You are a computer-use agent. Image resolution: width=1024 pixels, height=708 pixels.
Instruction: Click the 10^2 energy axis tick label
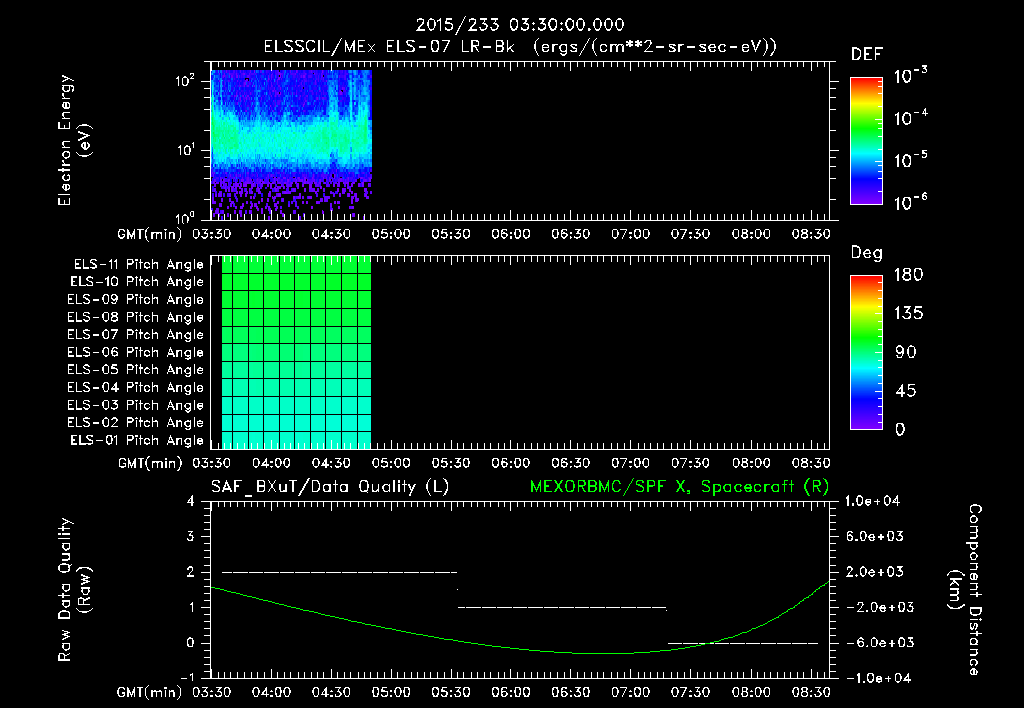coord(185,81)
